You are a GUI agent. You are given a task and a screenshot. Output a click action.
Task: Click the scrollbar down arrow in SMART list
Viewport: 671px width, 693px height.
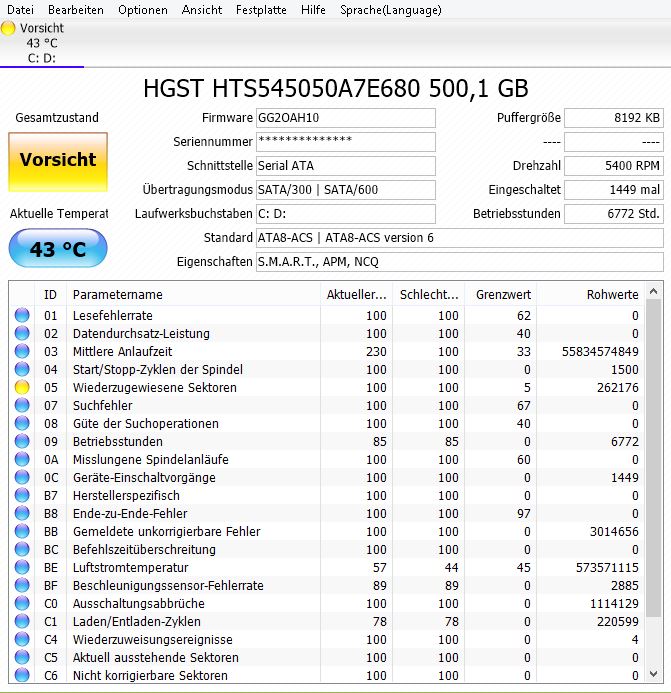(x=653, y=674)
